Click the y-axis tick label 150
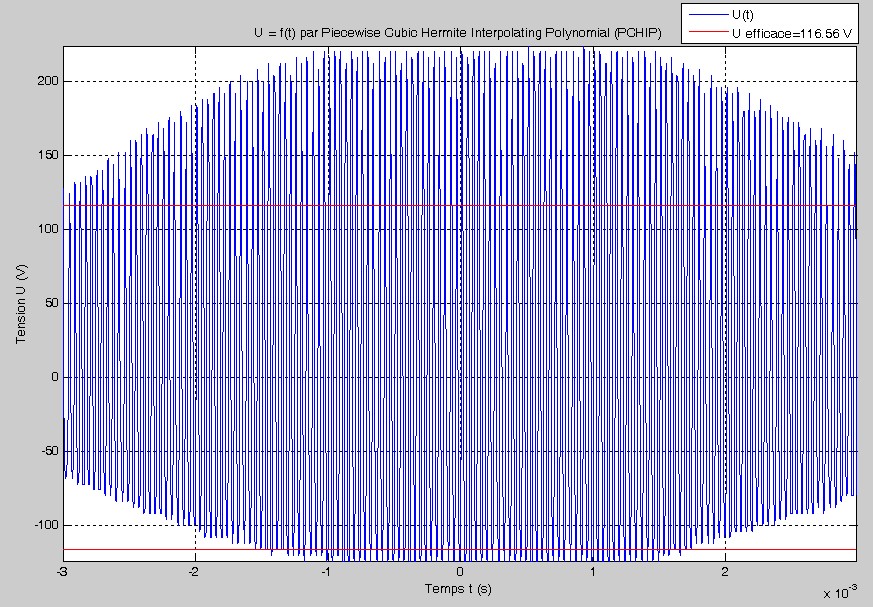Image resolution: width=873 pixels, height=607 pixels. pos(47,155)
